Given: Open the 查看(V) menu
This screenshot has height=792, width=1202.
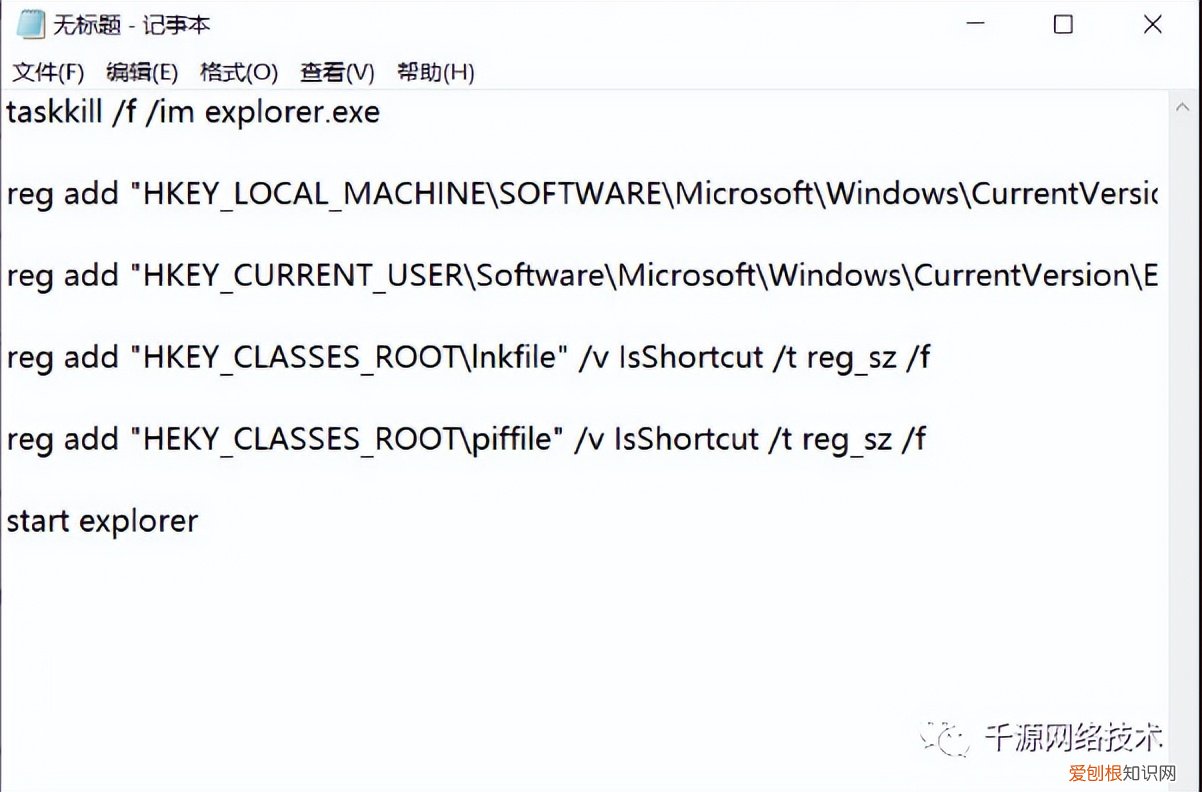Looking at the screenshot, I should click(x=337, y=72).
